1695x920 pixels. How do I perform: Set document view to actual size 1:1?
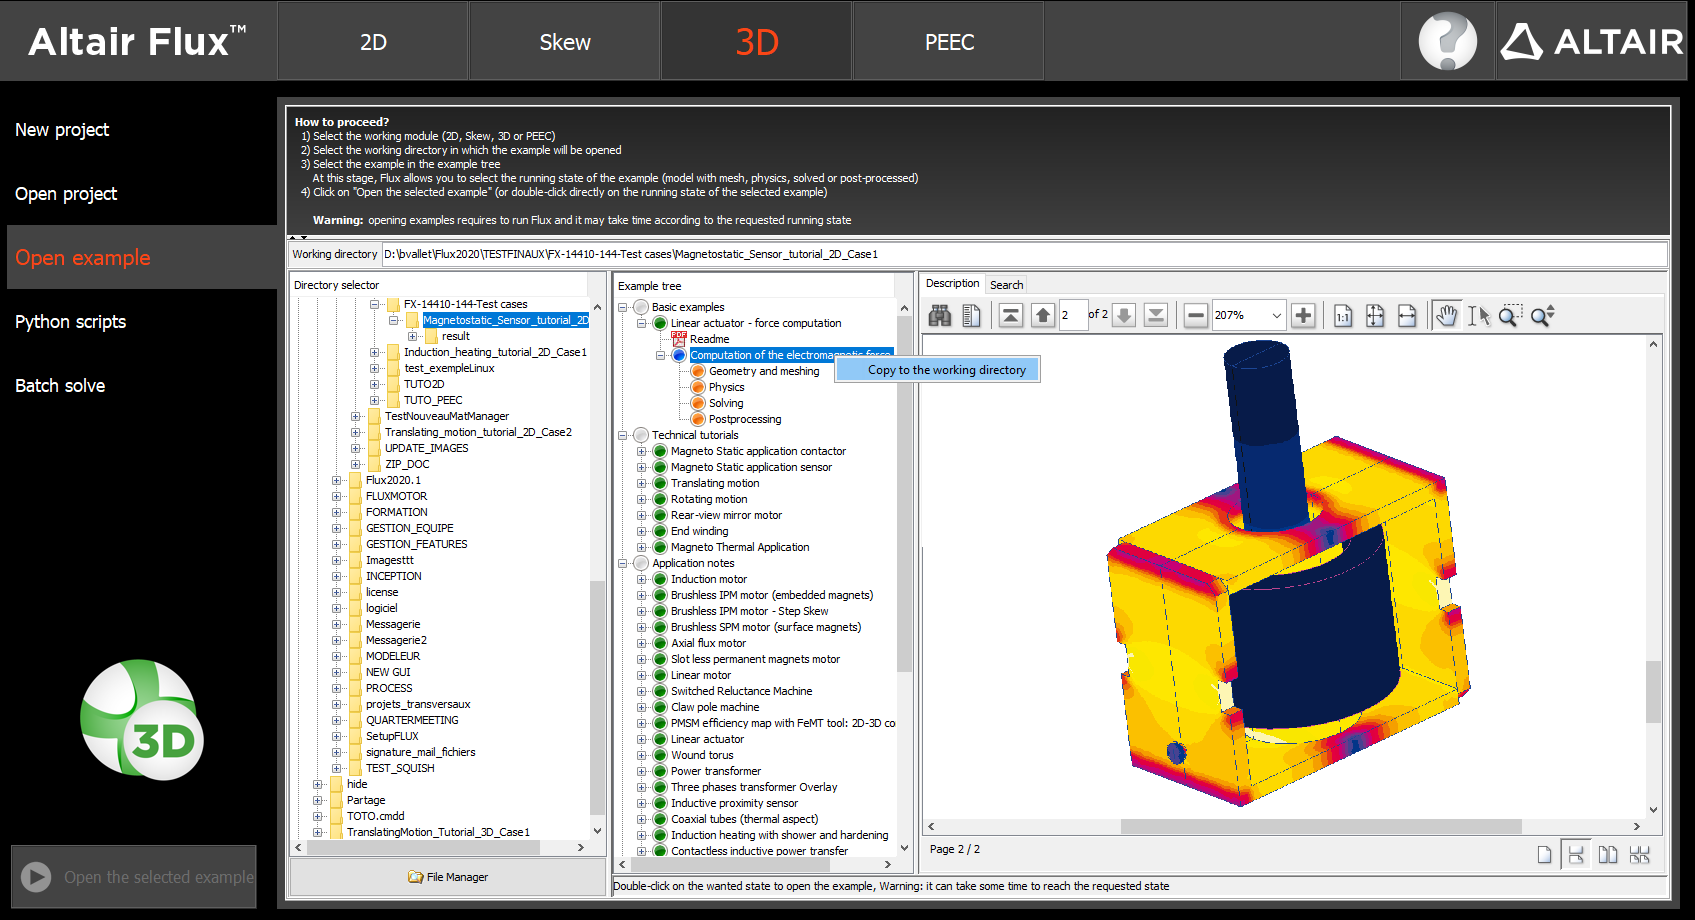(x=1343, y=316)
